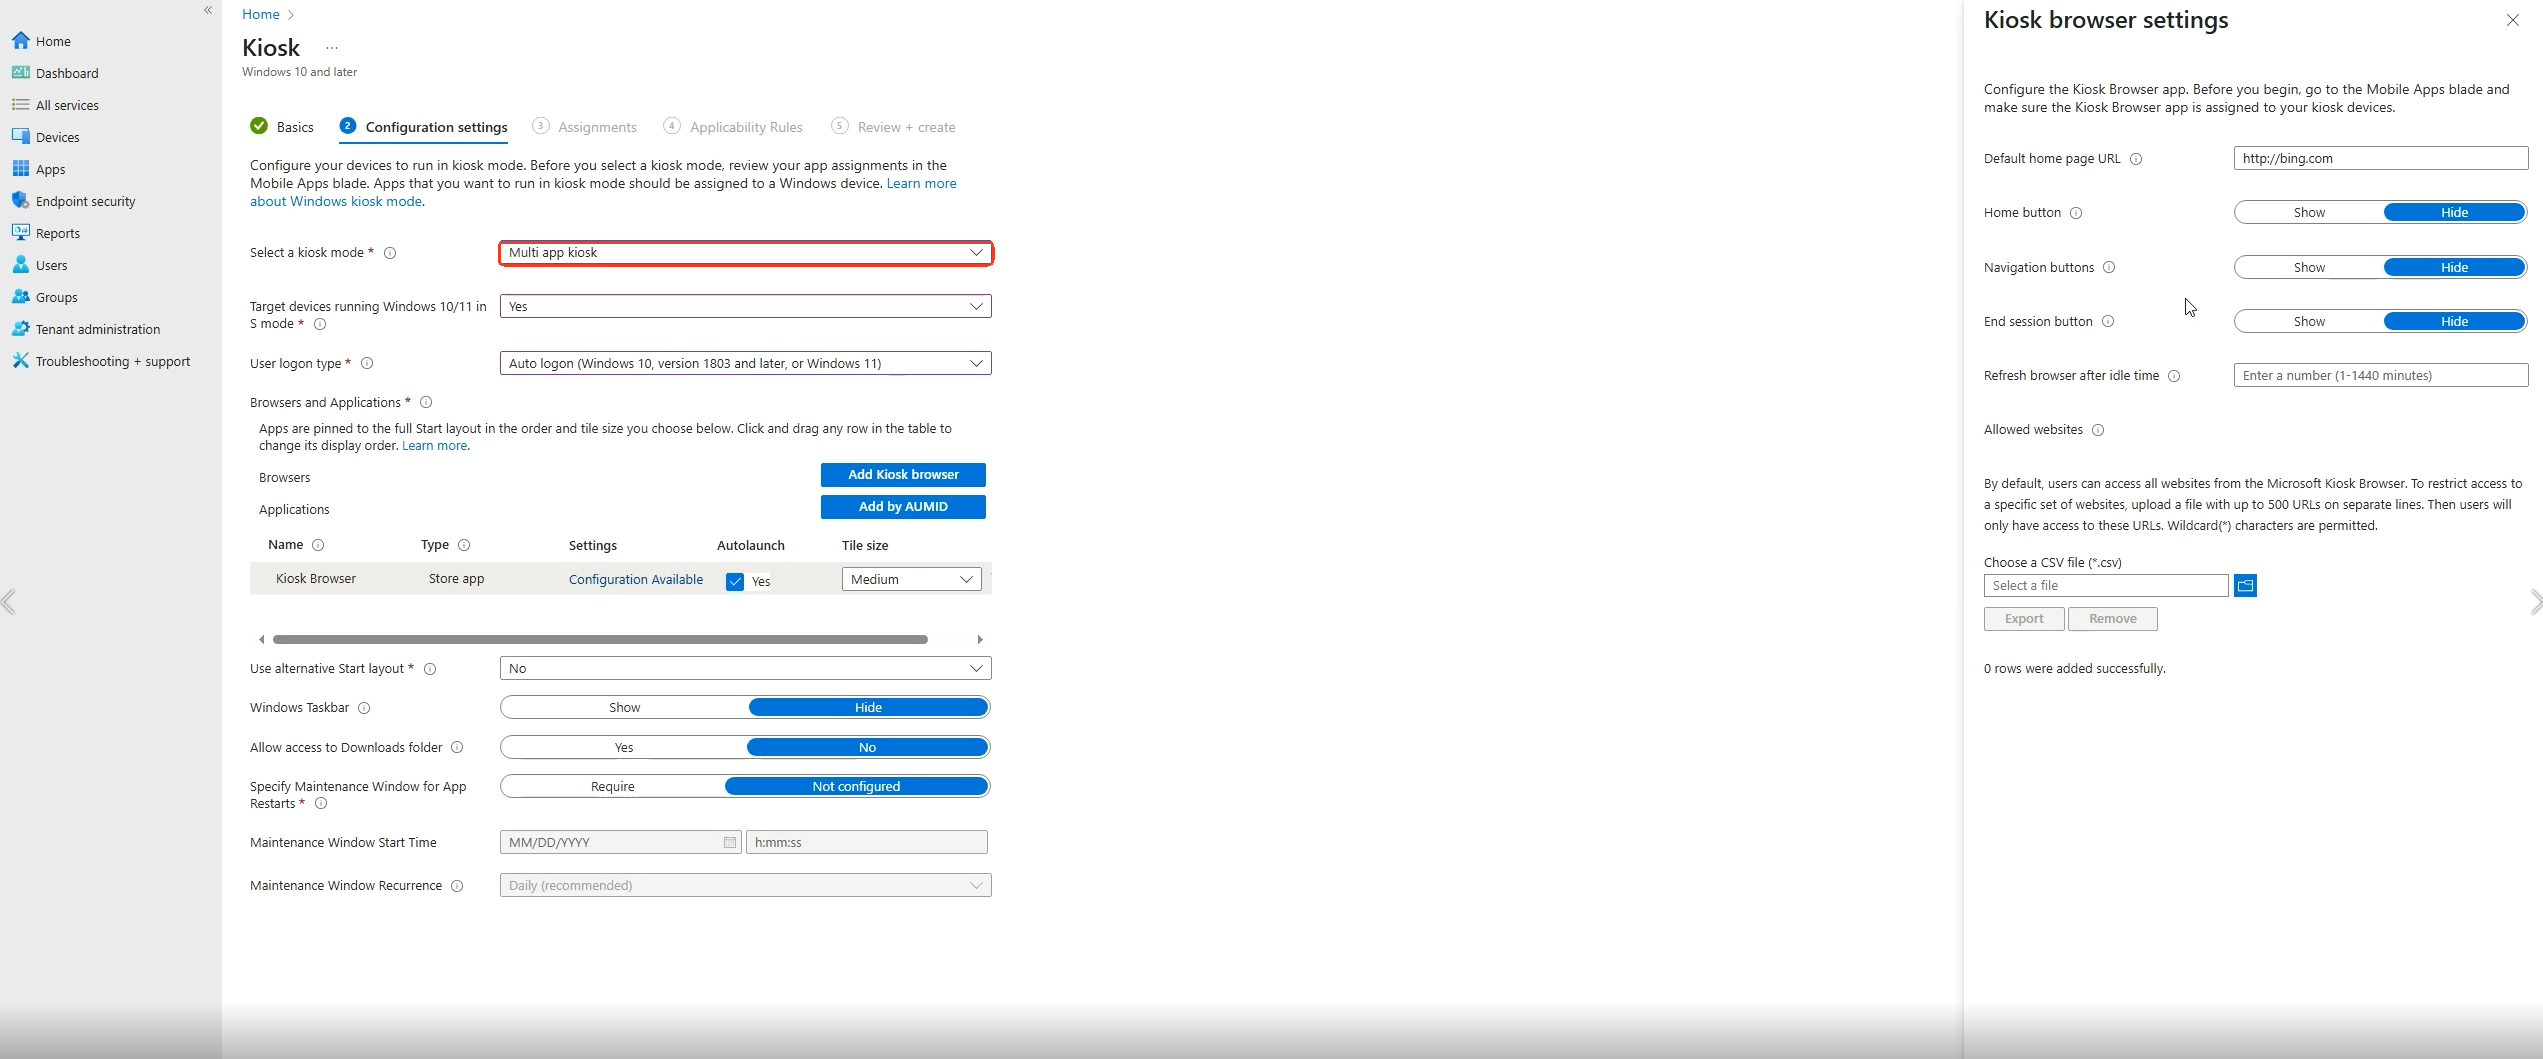The width and height of the screenshot is (2543, 1059).
Task: Open the Apps section in sidebar
Action: (x=49, y=169)
